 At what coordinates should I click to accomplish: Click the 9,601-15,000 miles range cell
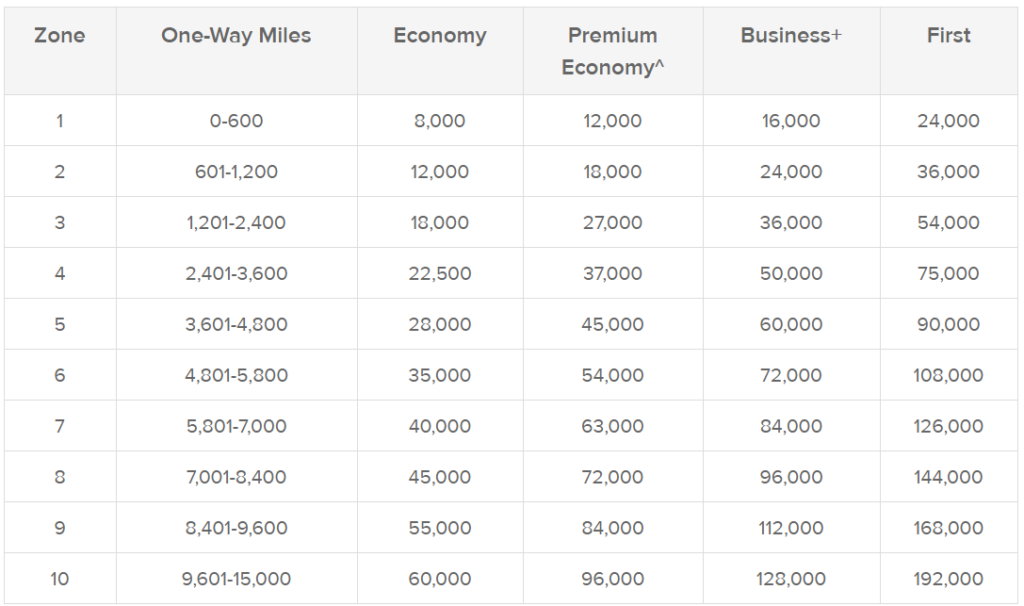[236, 579]
